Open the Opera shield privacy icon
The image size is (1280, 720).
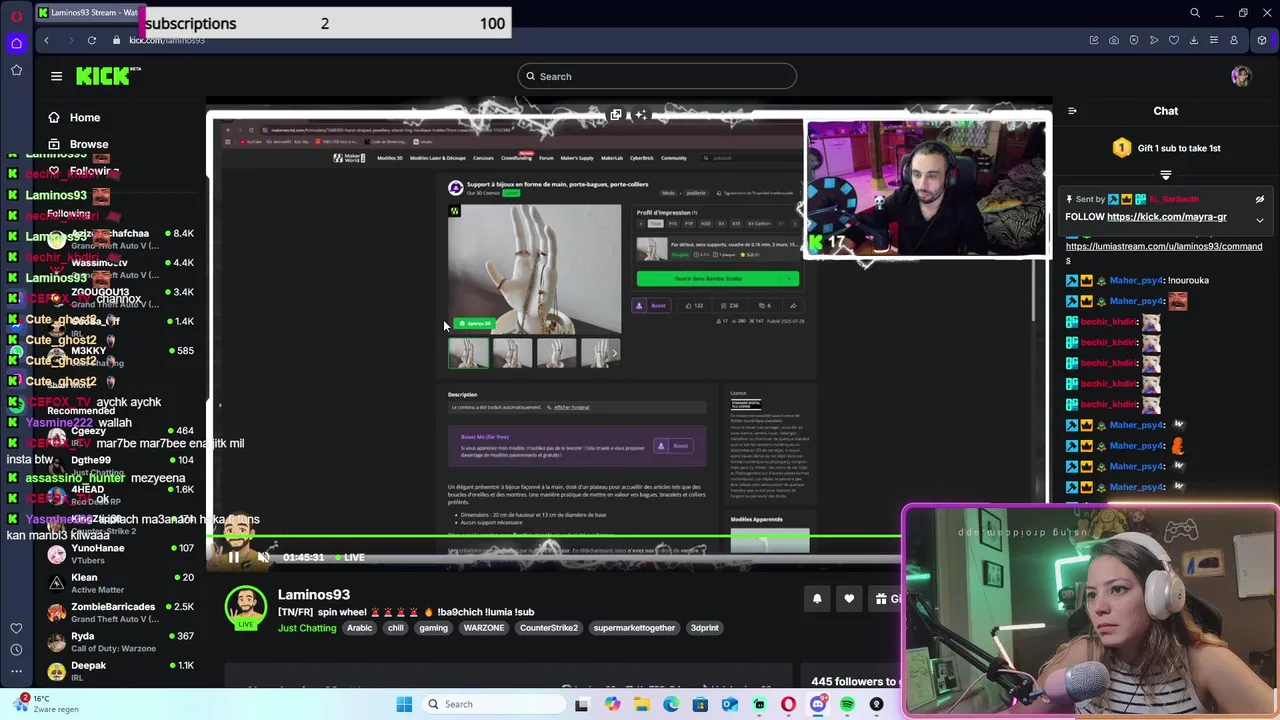pyautogui.click(x=1133, y=40)
